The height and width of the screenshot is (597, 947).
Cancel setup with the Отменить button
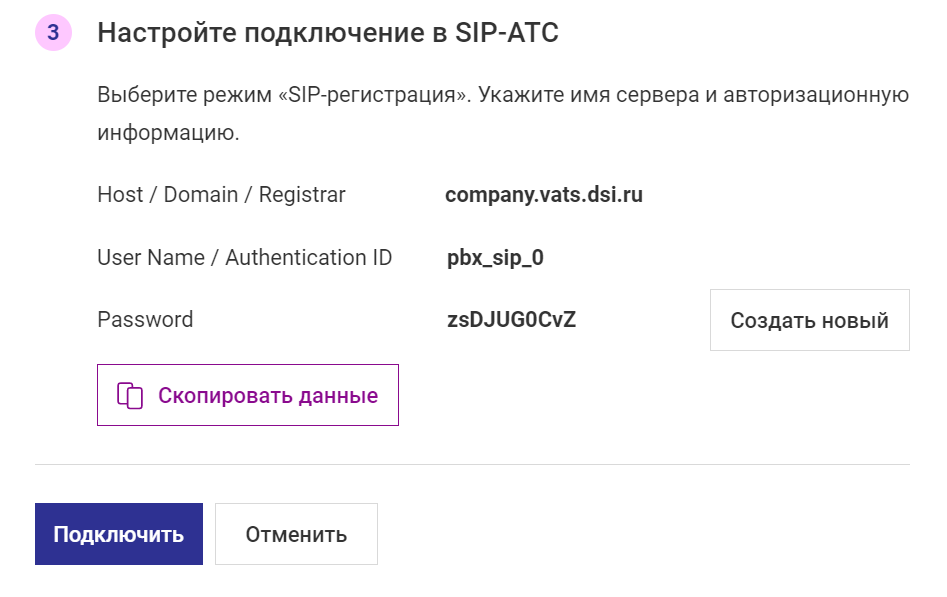click(x=296, y=534)
